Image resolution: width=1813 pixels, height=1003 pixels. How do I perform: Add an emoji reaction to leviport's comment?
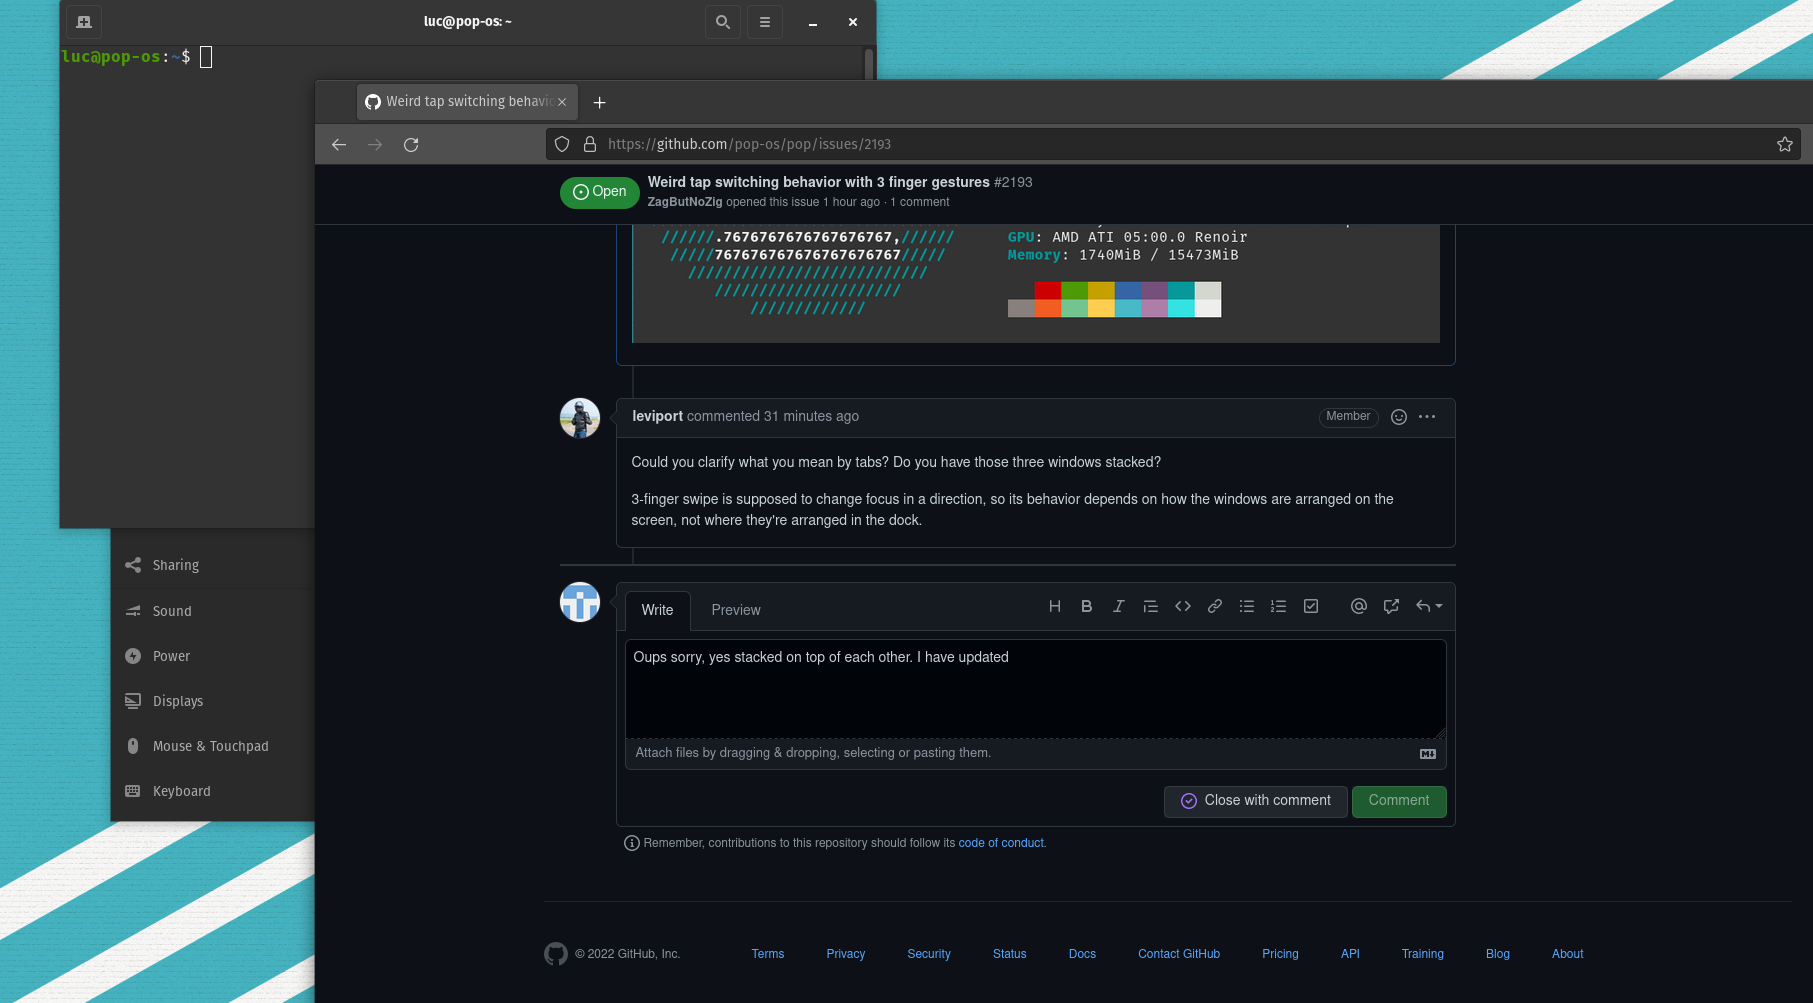(x=1399, y=417)
